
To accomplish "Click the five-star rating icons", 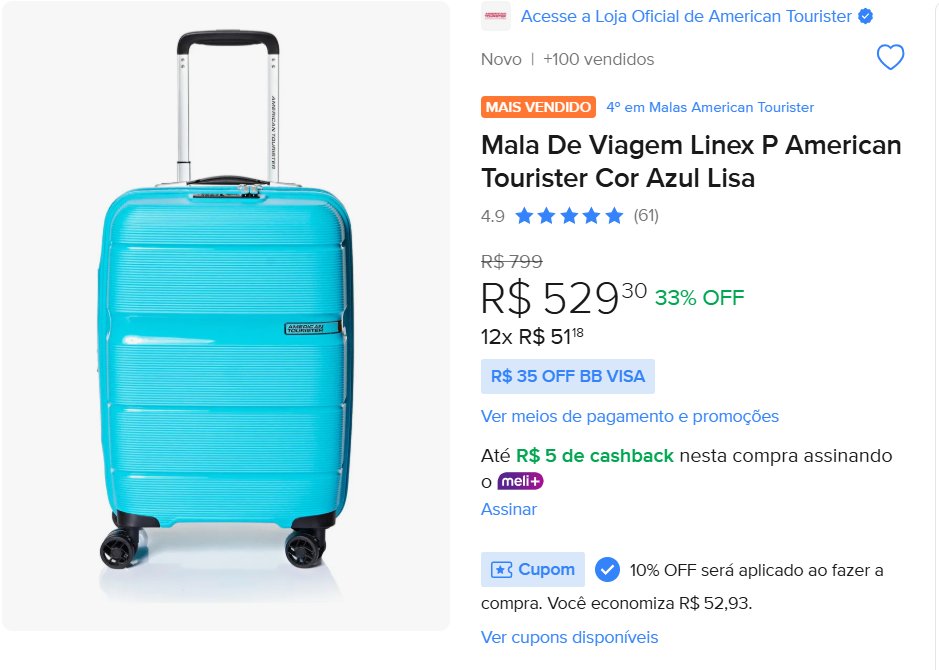I will [x=569, y=215].
